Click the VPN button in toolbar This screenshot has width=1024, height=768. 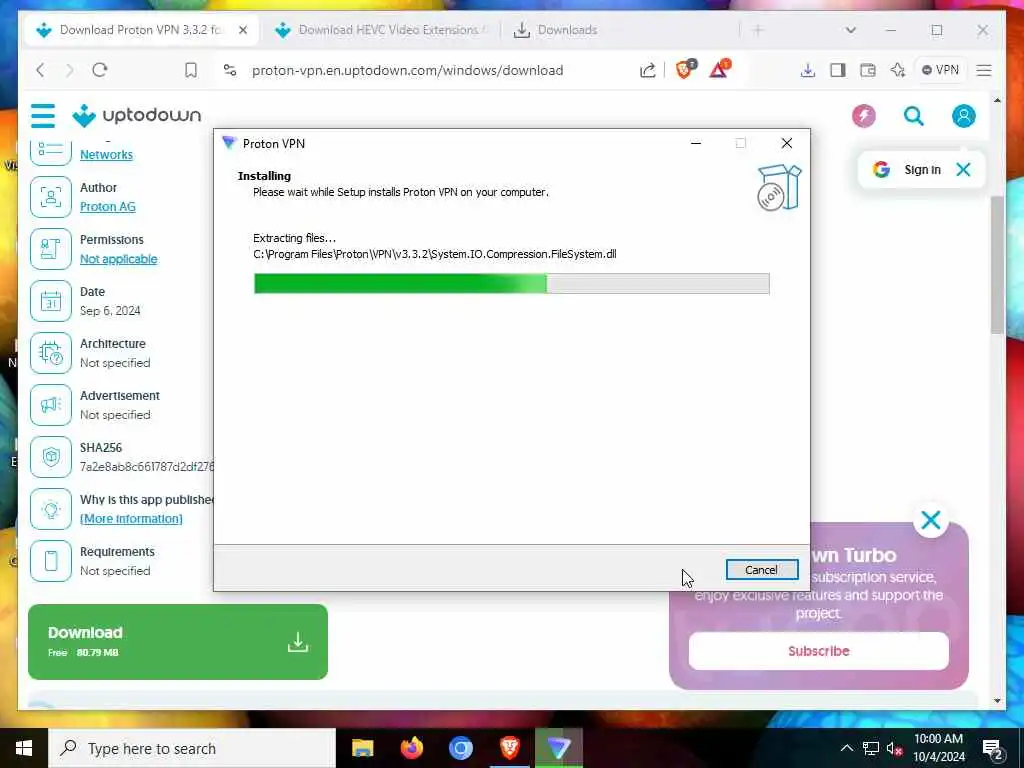pos(940,70)
